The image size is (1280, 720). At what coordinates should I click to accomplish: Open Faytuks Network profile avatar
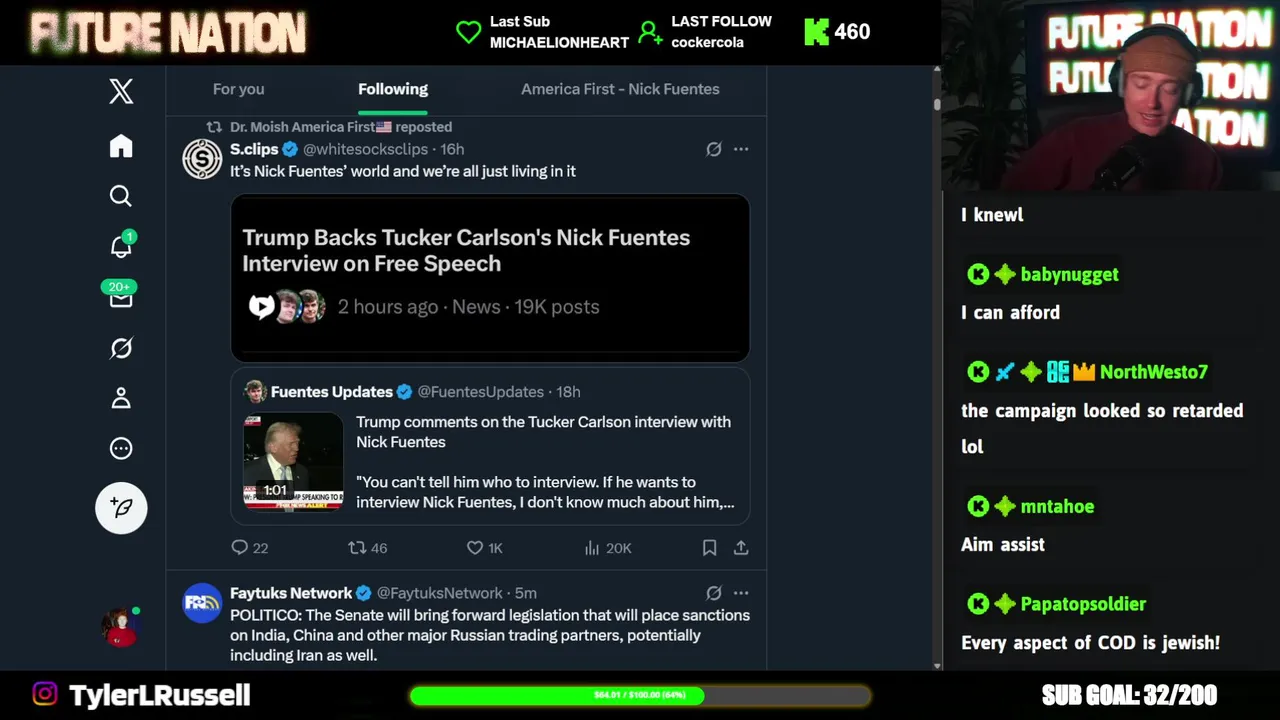202,603
